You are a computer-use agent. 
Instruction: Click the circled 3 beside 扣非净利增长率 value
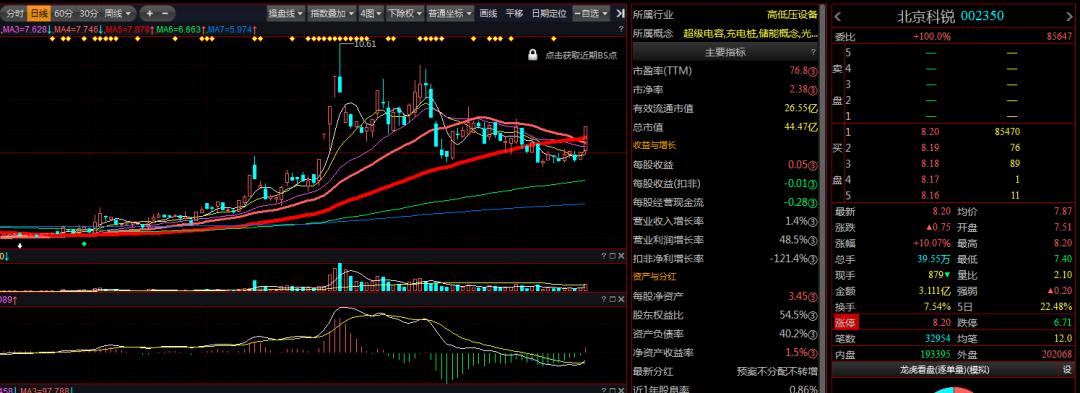813,259
